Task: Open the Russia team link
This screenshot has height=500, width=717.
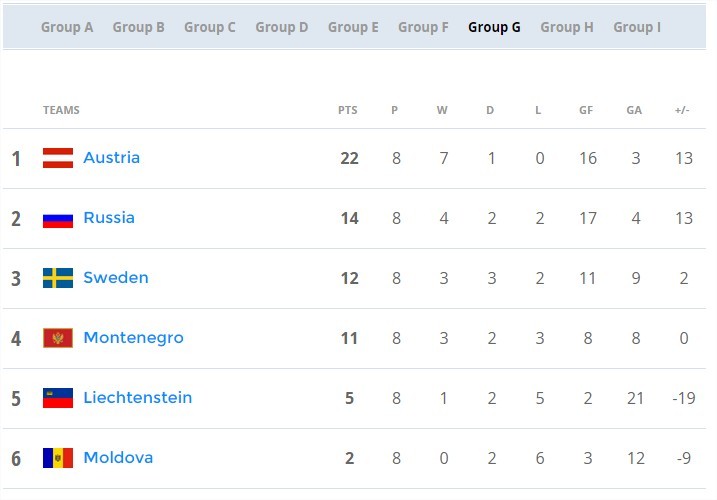Action: pos(109,218)
